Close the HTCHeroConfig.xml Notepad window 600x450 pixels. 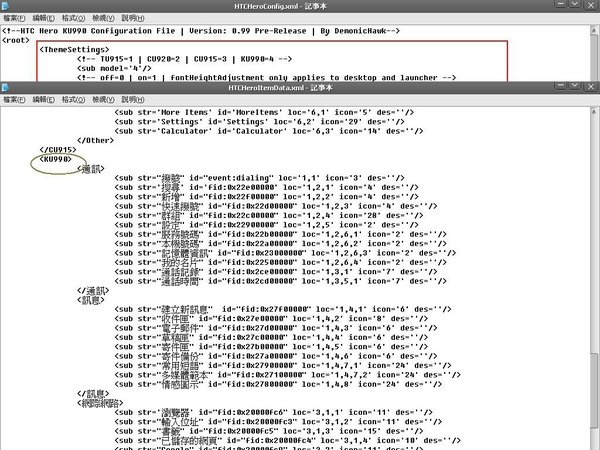590,5
